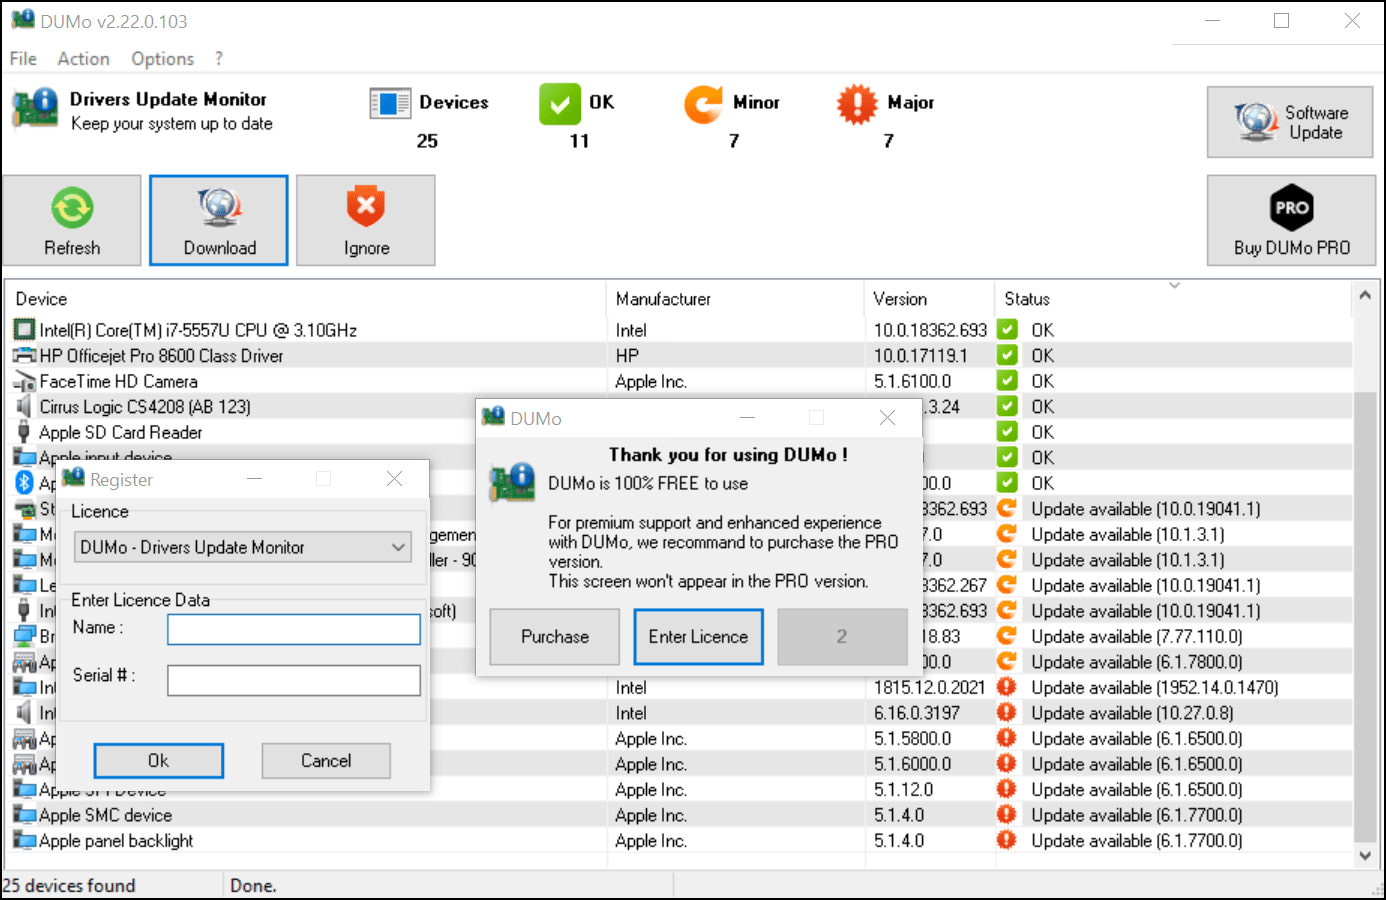Click the camera icon for FaceTime HD Camera
Image resolution: width=1386 pixels, height=900 pixels.
(24, 381)
